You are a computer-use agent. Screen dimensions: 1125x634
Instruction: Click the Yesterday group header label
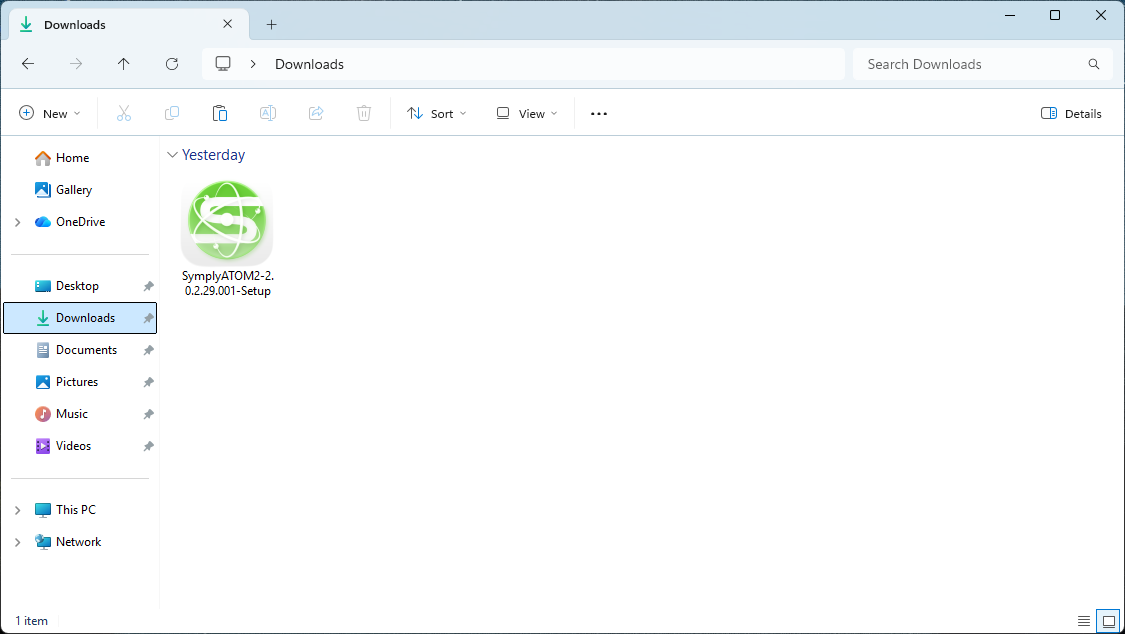(213, 155)
